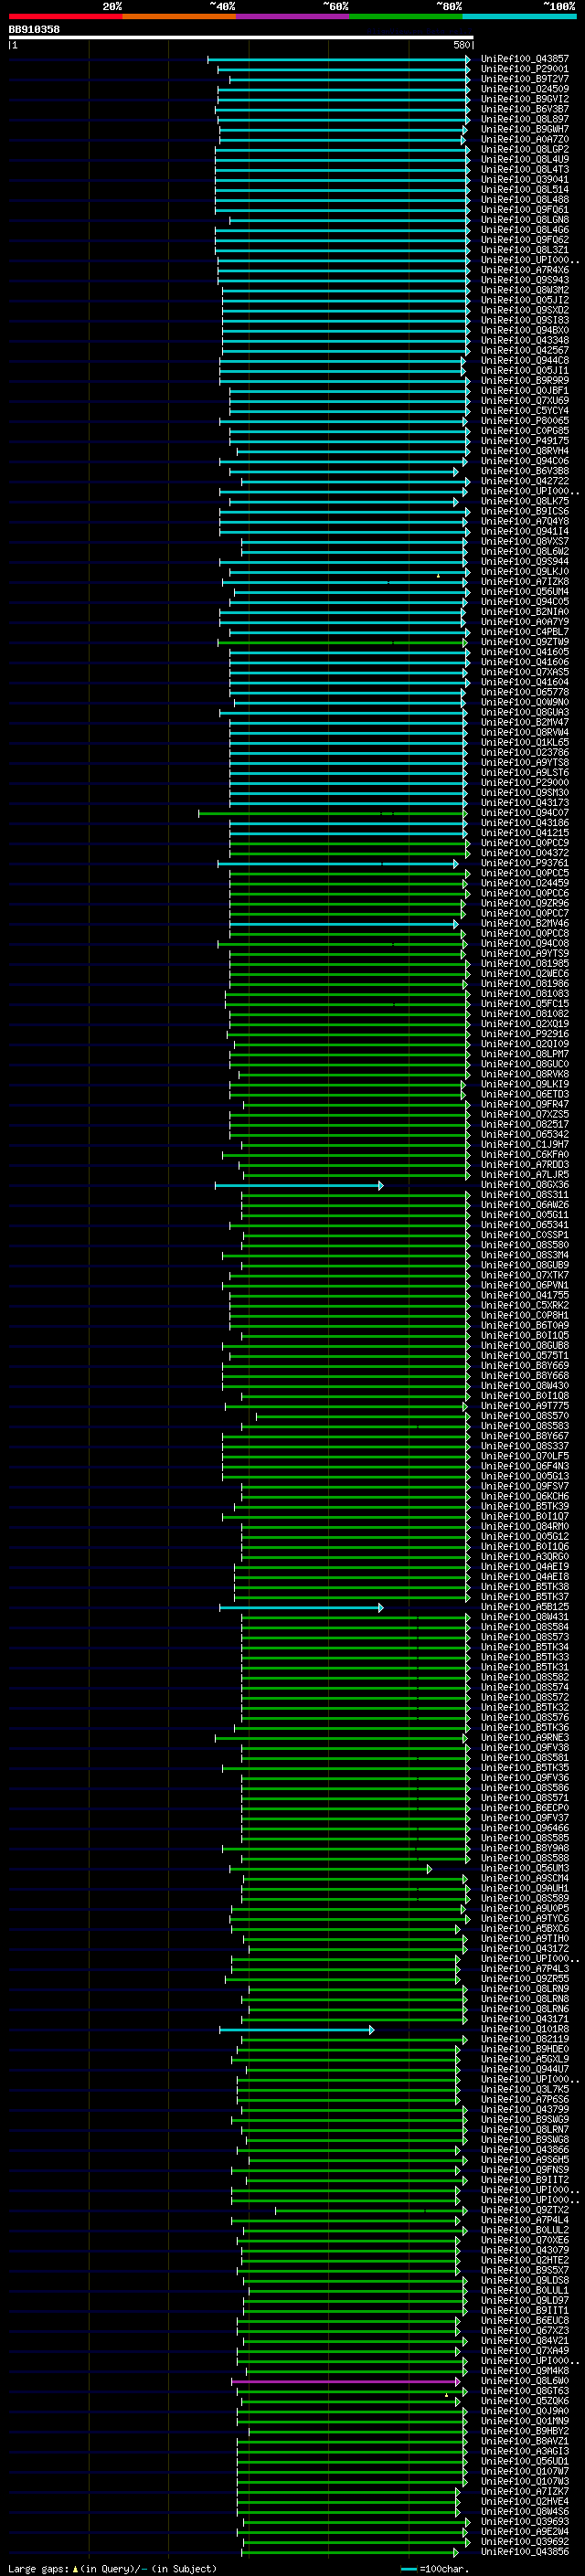This screenshot has height=2576, width=585.
Task: Click the label UniRef100_Q3L7K5
Action: coord(524,2089)
